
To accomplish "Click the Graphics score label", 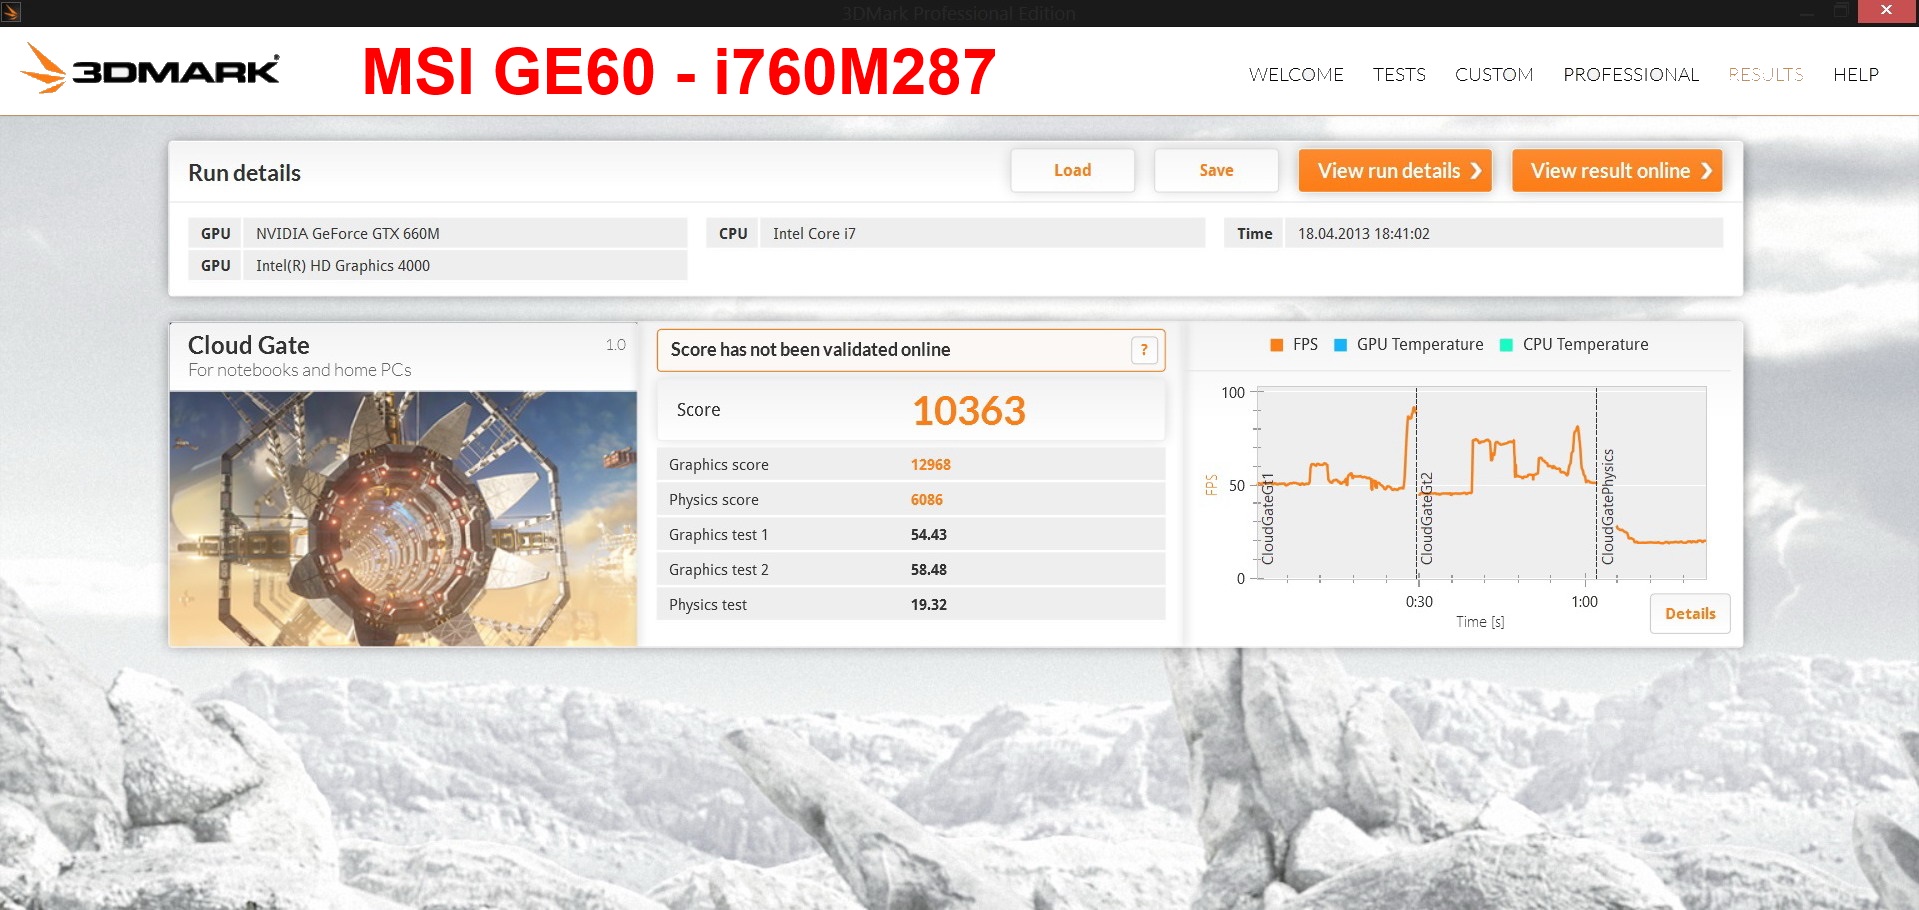I will [719, 465].
